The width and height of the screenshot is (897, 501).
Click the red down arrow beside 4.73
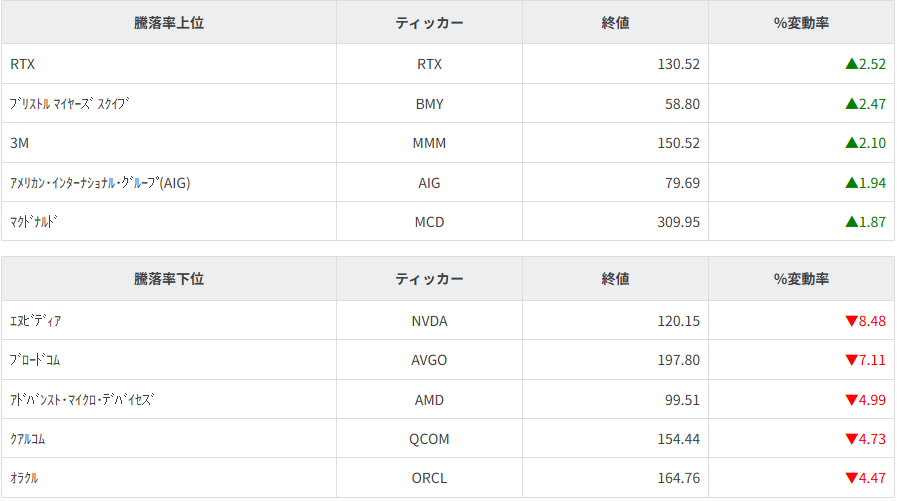[x=851, y=439]
